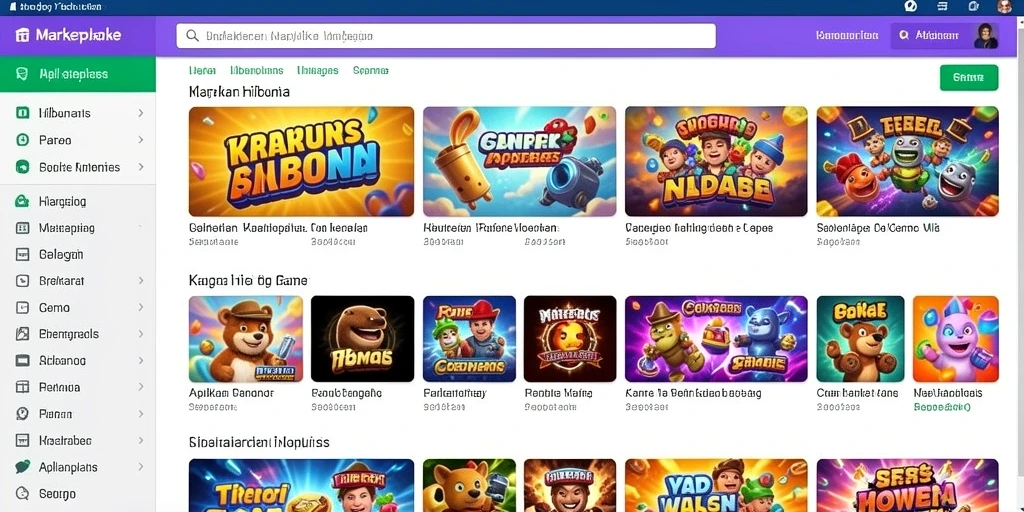Open the user avatar in purple header
Screen dimensions: 1024x512
coord(985,36)
